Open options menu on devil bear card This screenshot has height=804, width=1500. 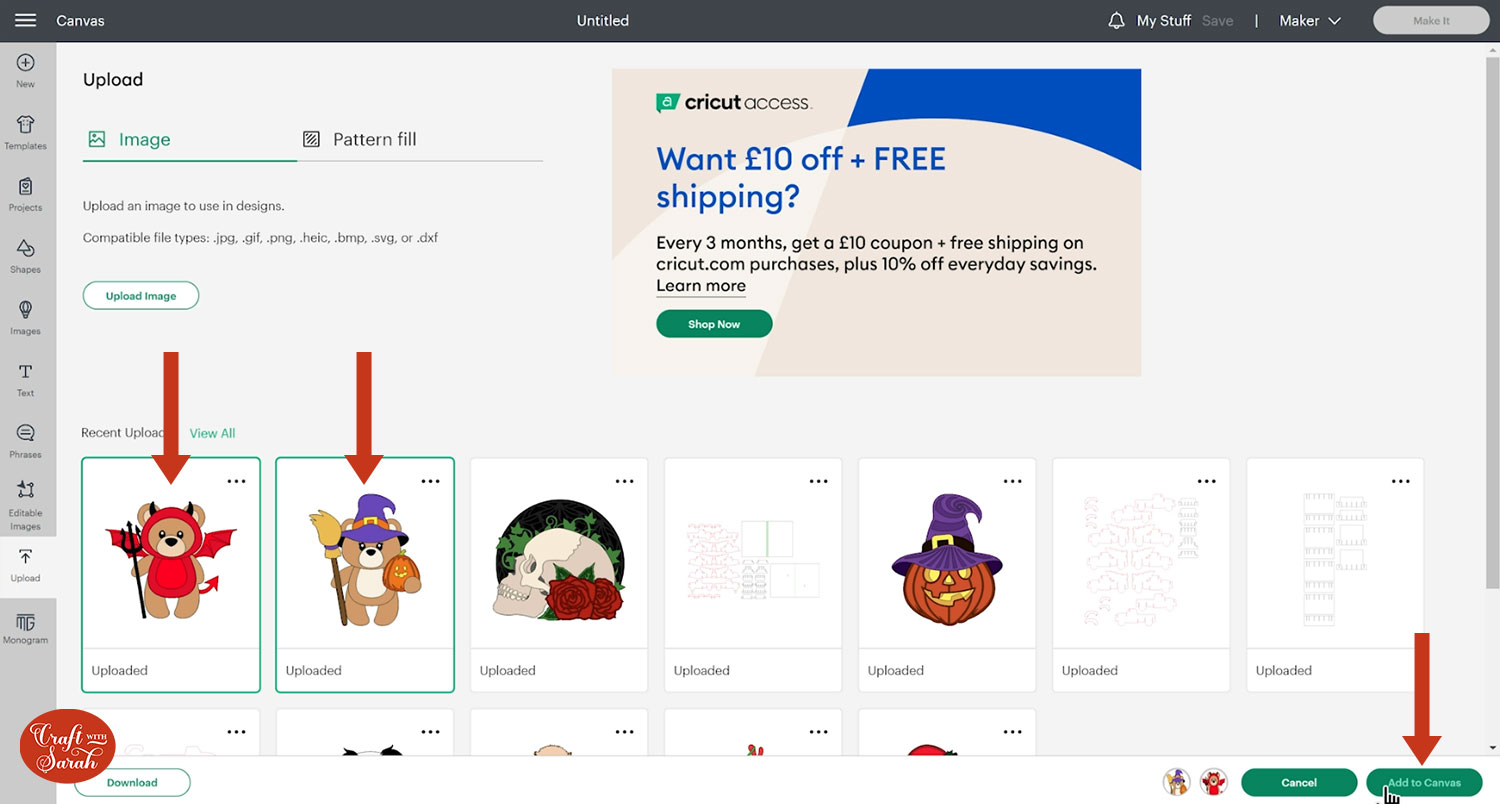point(236,481)
